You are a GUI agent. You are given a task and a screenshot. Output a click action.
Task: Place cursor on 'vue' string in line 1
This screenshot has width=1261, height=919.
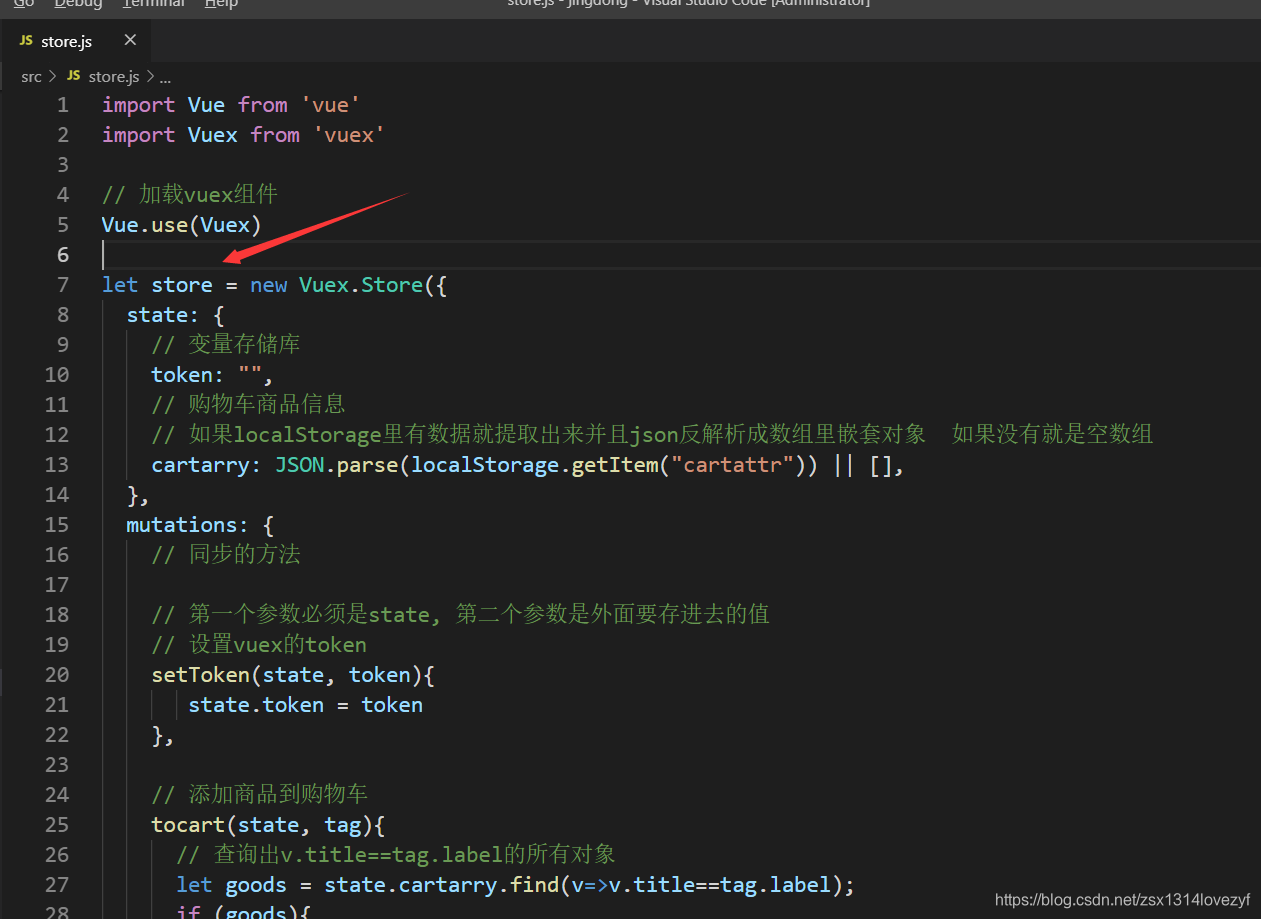click(331, 105)
